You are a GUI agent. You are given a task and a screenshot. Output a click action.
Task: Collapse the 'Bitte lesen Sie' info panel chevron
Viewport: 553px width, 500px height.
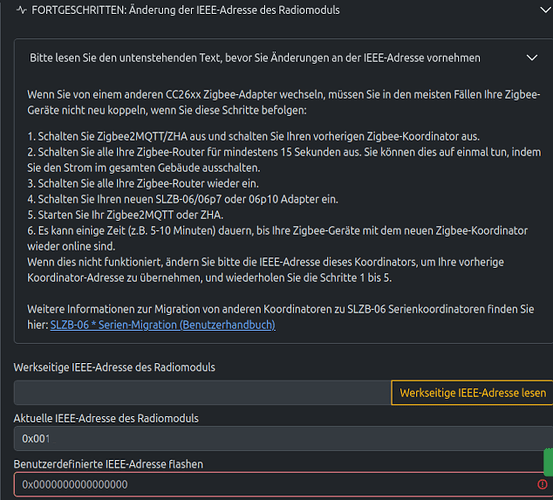point(532,57)
